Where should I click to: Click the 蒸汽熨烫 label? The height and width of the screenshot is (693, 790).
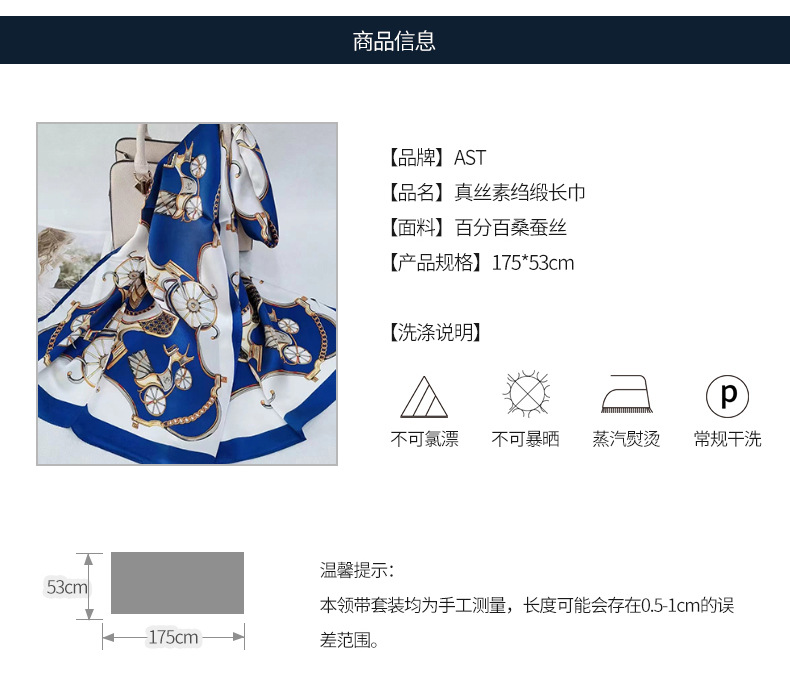(x=626, y=439)
